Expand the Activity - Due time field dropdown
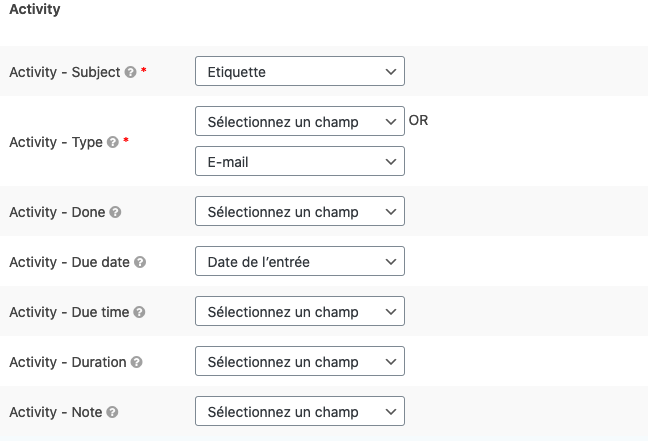This screenshot has height=441, width=648. coord(300,311)
